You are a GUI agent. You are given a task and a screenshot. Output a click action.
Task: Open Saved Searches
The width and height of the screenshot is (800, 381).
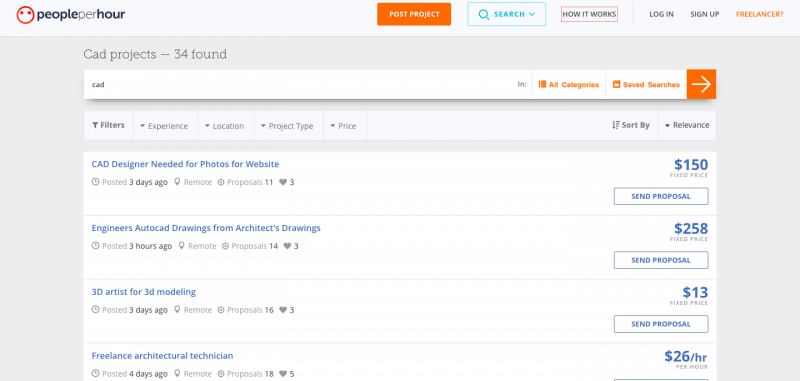pos(646,85)
